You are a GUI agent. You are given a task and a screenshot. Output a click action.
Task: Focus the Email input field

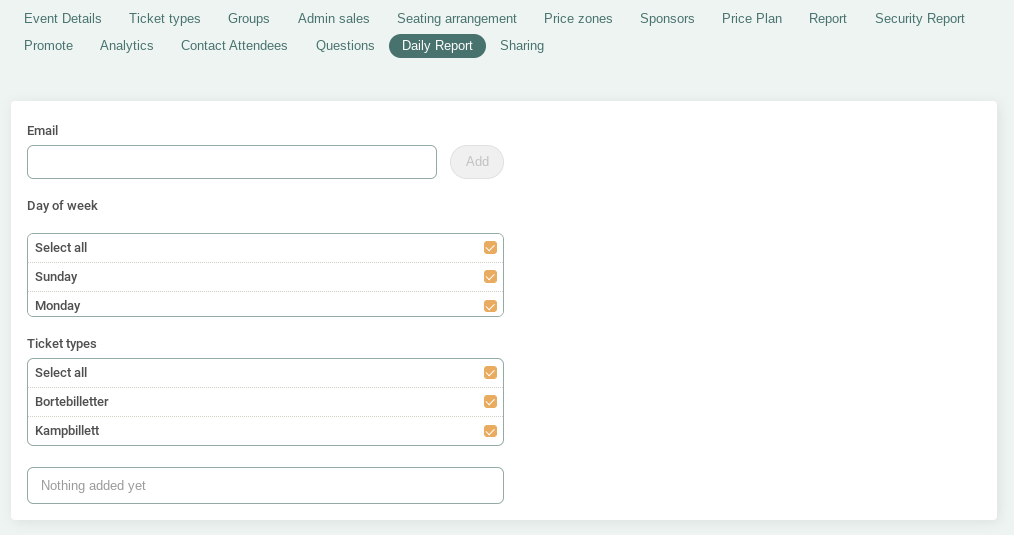pyautogui.click(x=232, y=162)
